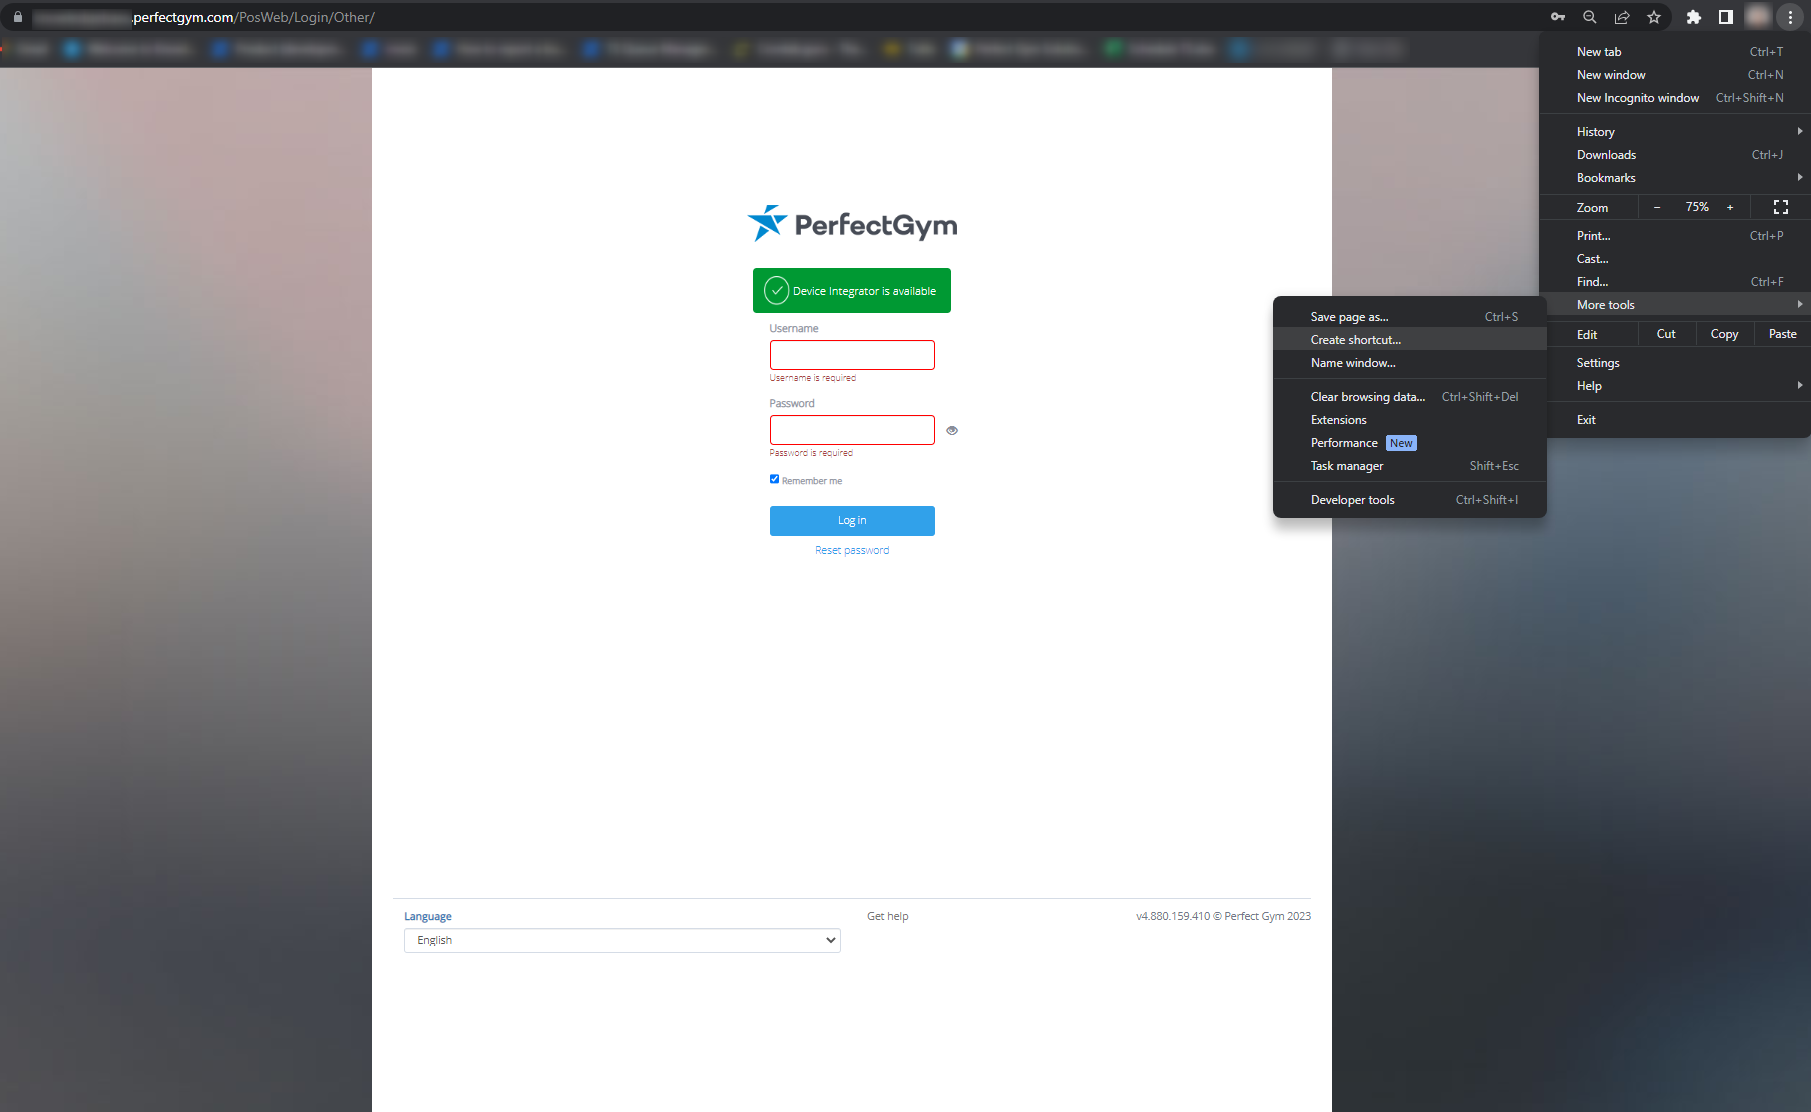Enter fullscreen using the zoom row icon

tap(1780, 207)
